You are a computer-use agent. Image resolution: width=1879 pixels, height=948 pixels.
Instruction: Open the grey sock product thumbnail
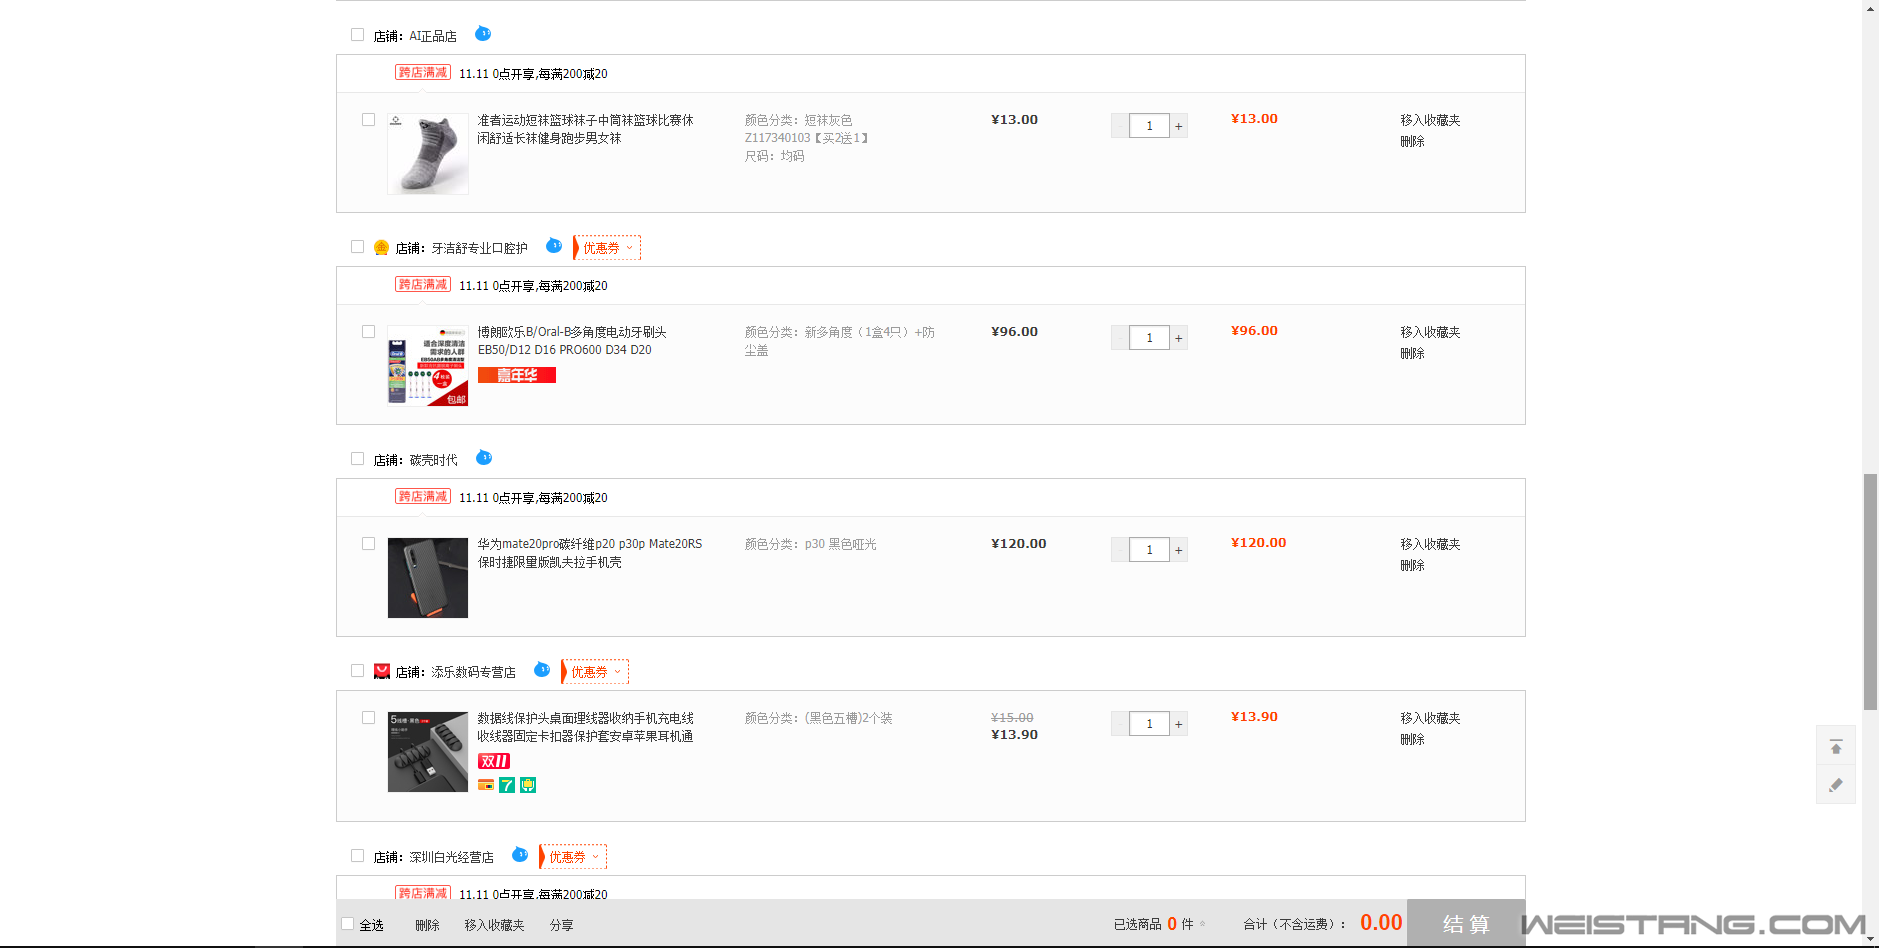tap(428, 154)
